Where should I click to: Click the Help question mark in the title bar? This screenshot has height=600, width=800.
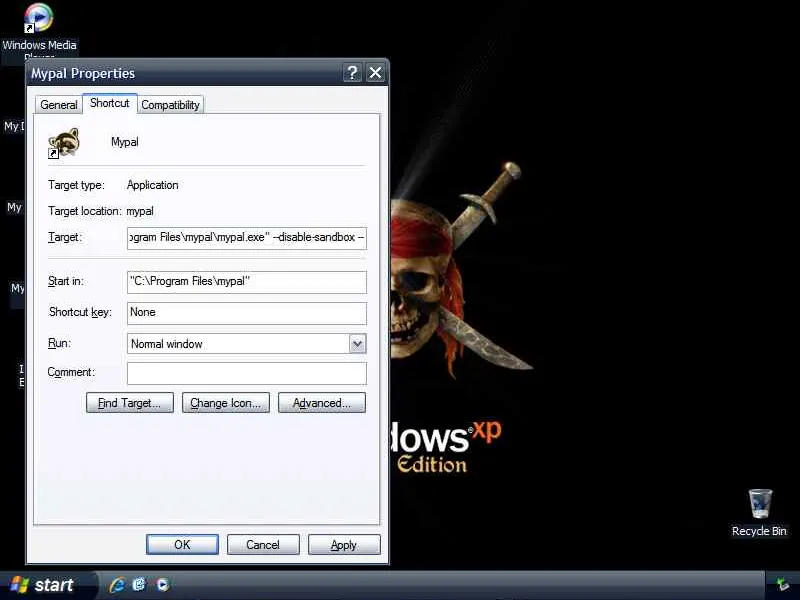point(352,73)
